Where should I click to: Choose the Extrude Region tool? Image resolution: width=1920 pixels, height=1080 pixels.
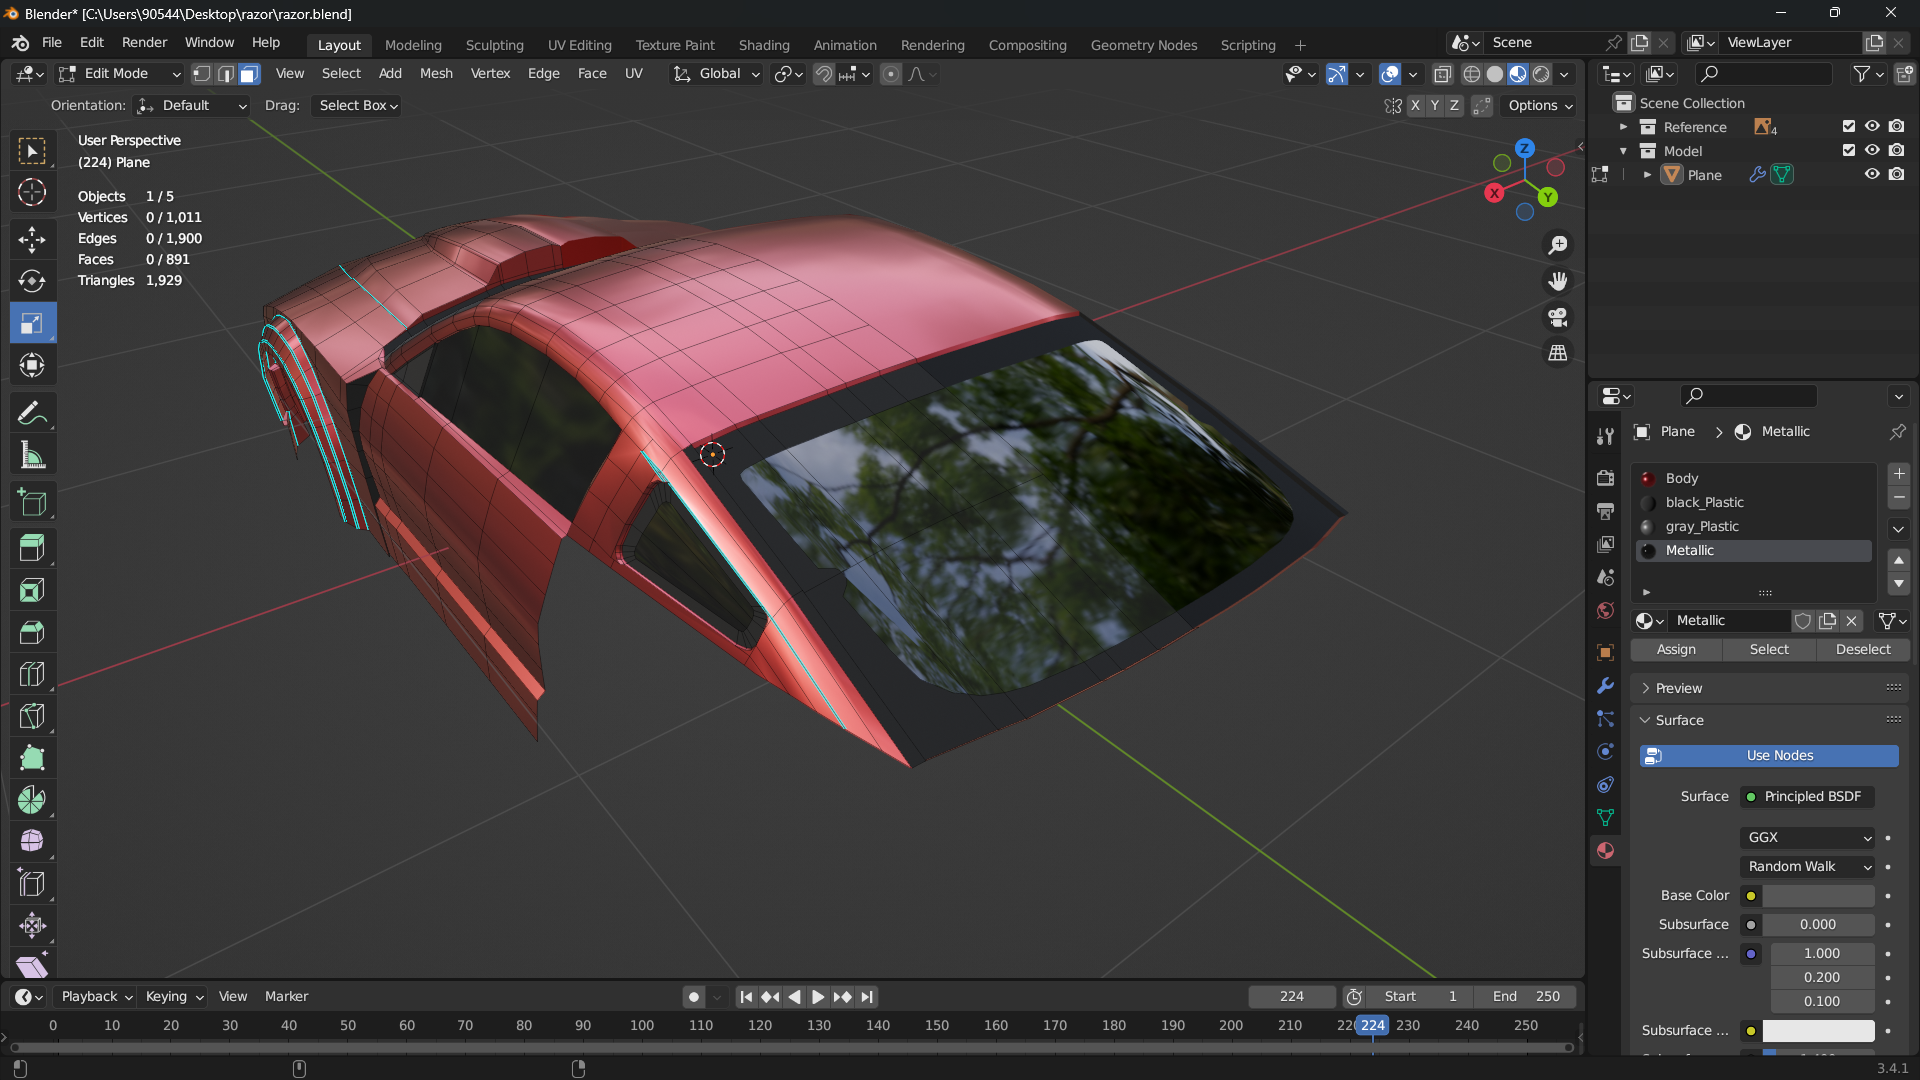pos(32,547)
